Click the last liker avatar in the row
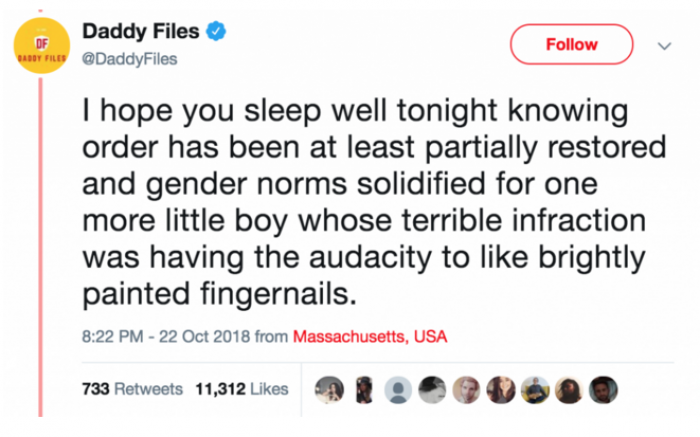 (603, 388)
